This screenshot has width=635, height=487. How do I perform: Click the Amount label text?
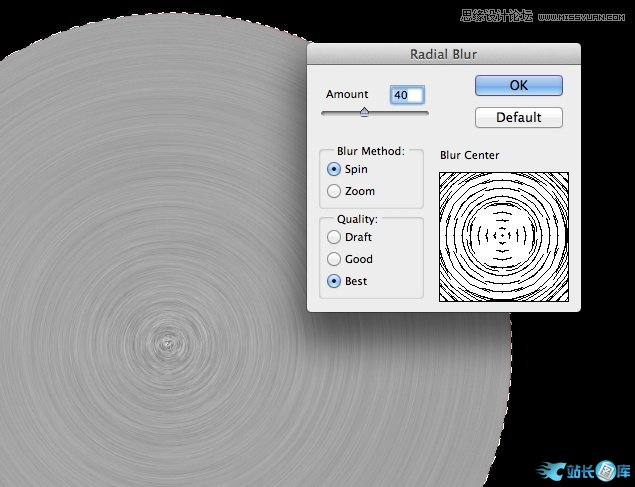click(x=347, y=94)
